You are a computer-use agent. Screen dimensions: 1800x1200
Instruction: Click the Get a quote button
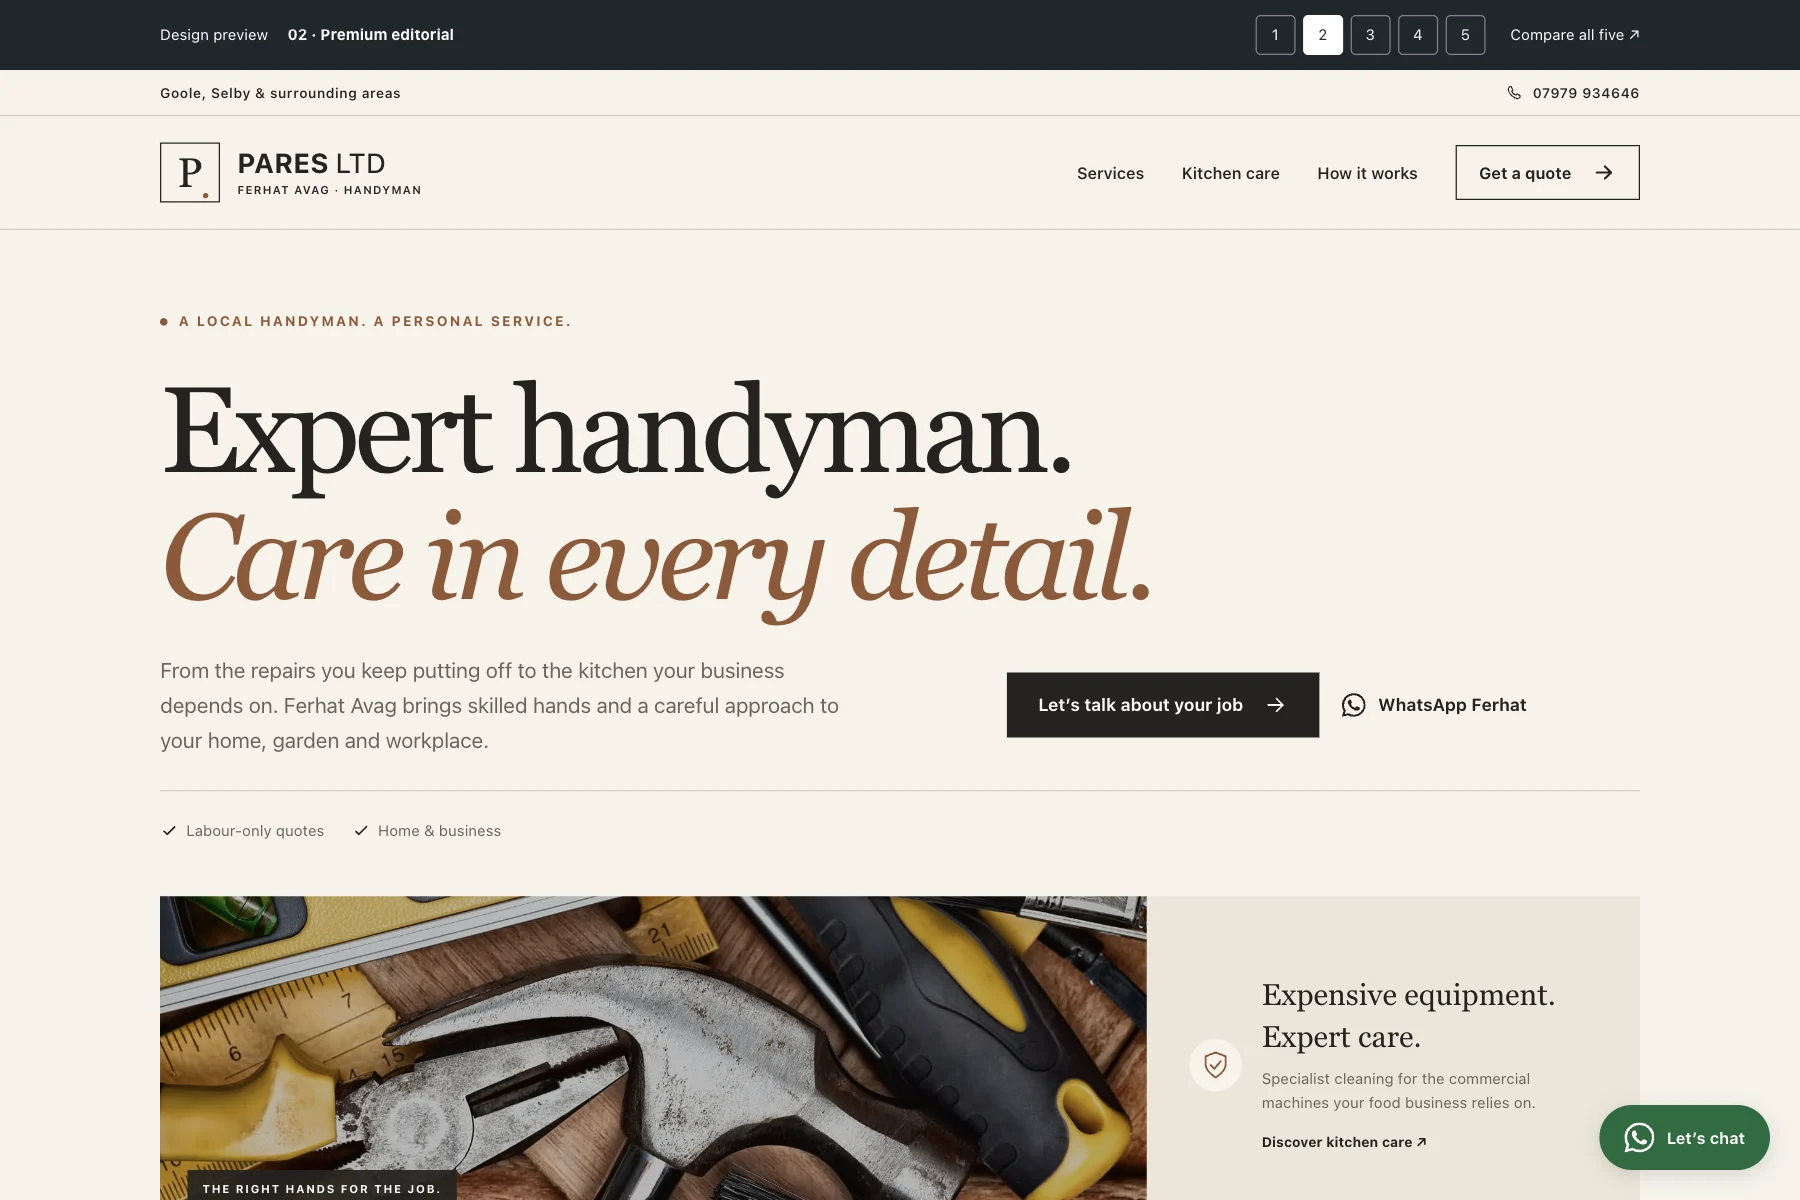[x=1547, y=172]
